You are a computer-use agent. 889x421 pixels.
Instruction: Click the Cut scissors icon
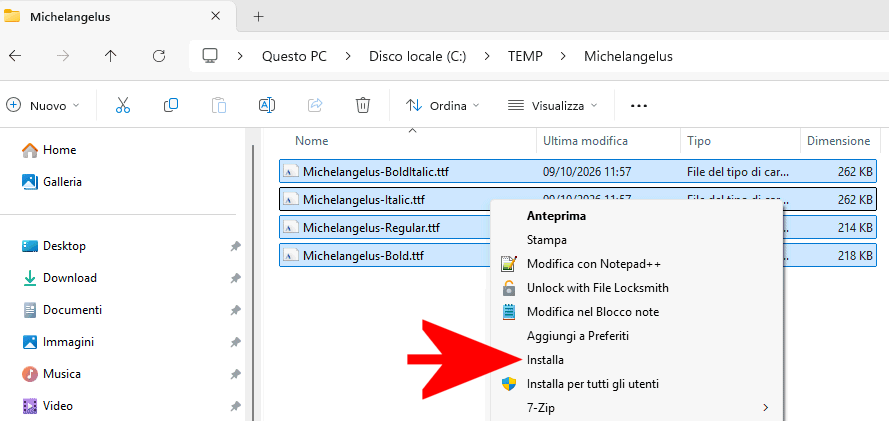(122, 105)
